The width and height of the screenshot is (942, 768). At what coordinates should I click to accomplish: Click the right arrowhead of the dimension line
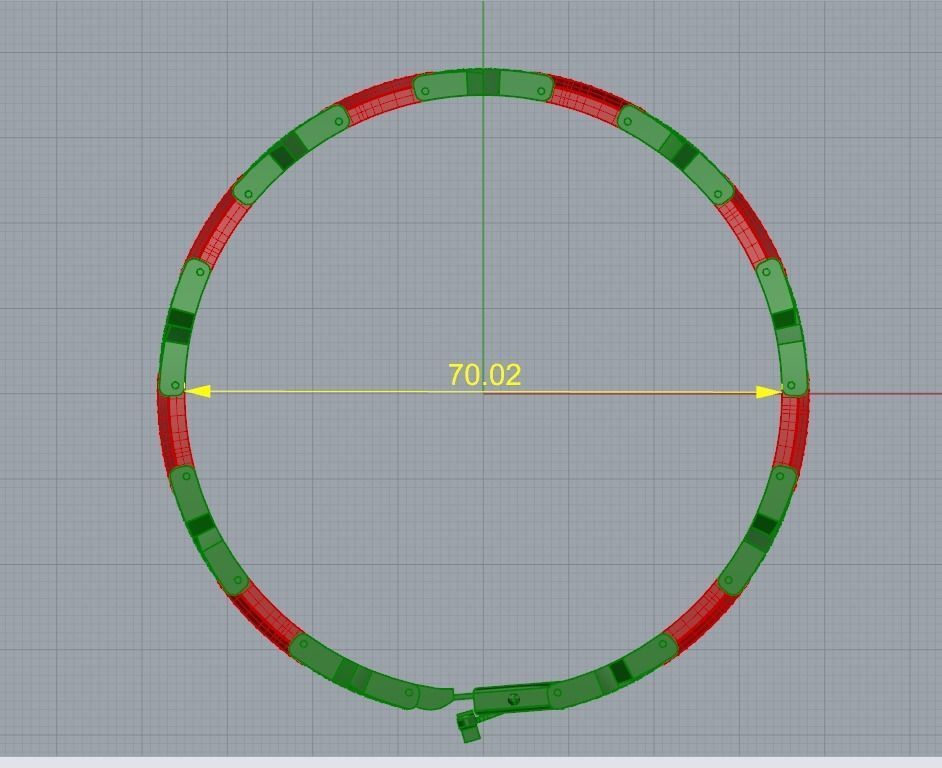click(769, 392)
